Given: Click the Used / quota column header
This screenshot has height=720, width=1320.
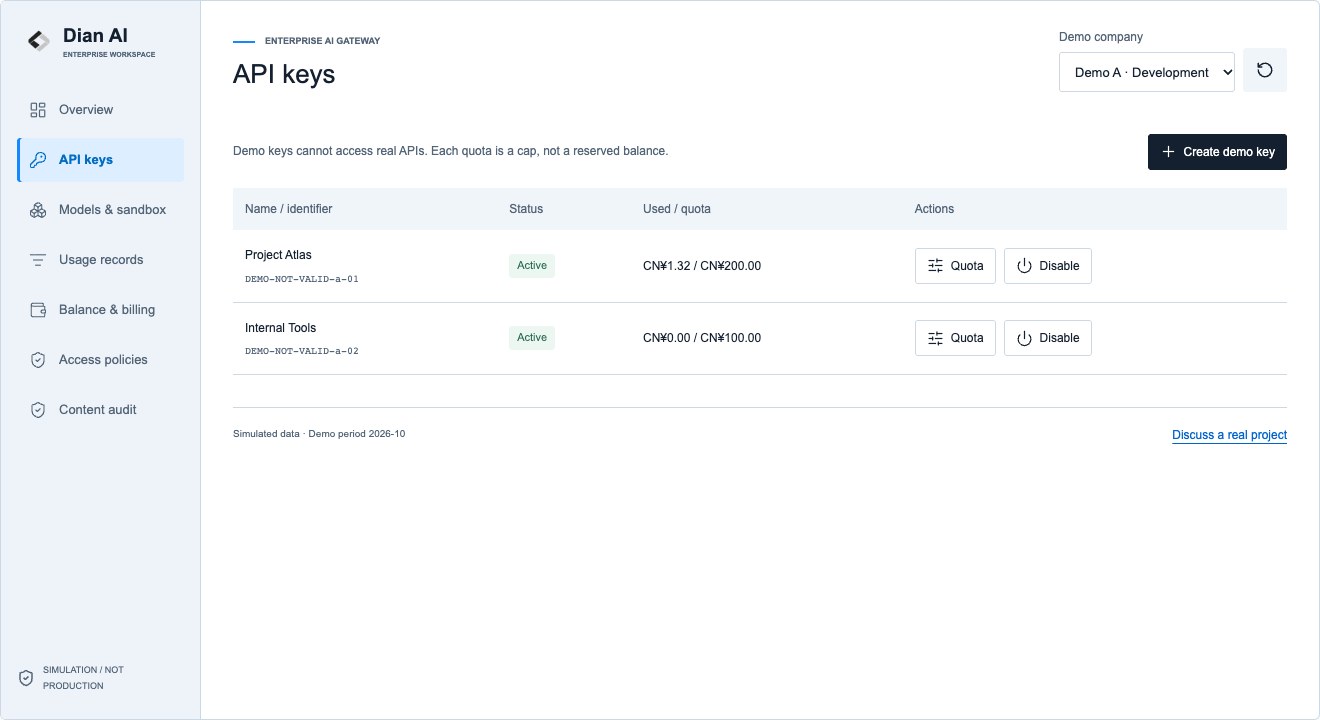Looking at the screenshot, I should [x=677, y=209].
